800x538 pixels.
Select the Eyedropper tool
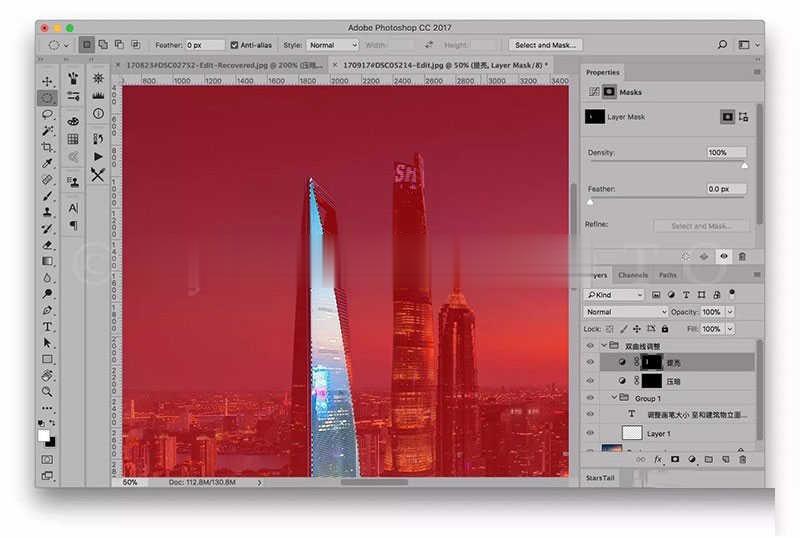pos(47,163)
